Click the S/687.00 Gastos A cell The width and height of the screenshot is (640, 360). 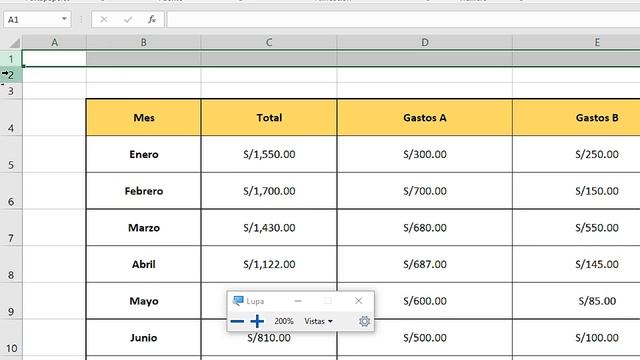pyautogui.click(x=425, y=264)
